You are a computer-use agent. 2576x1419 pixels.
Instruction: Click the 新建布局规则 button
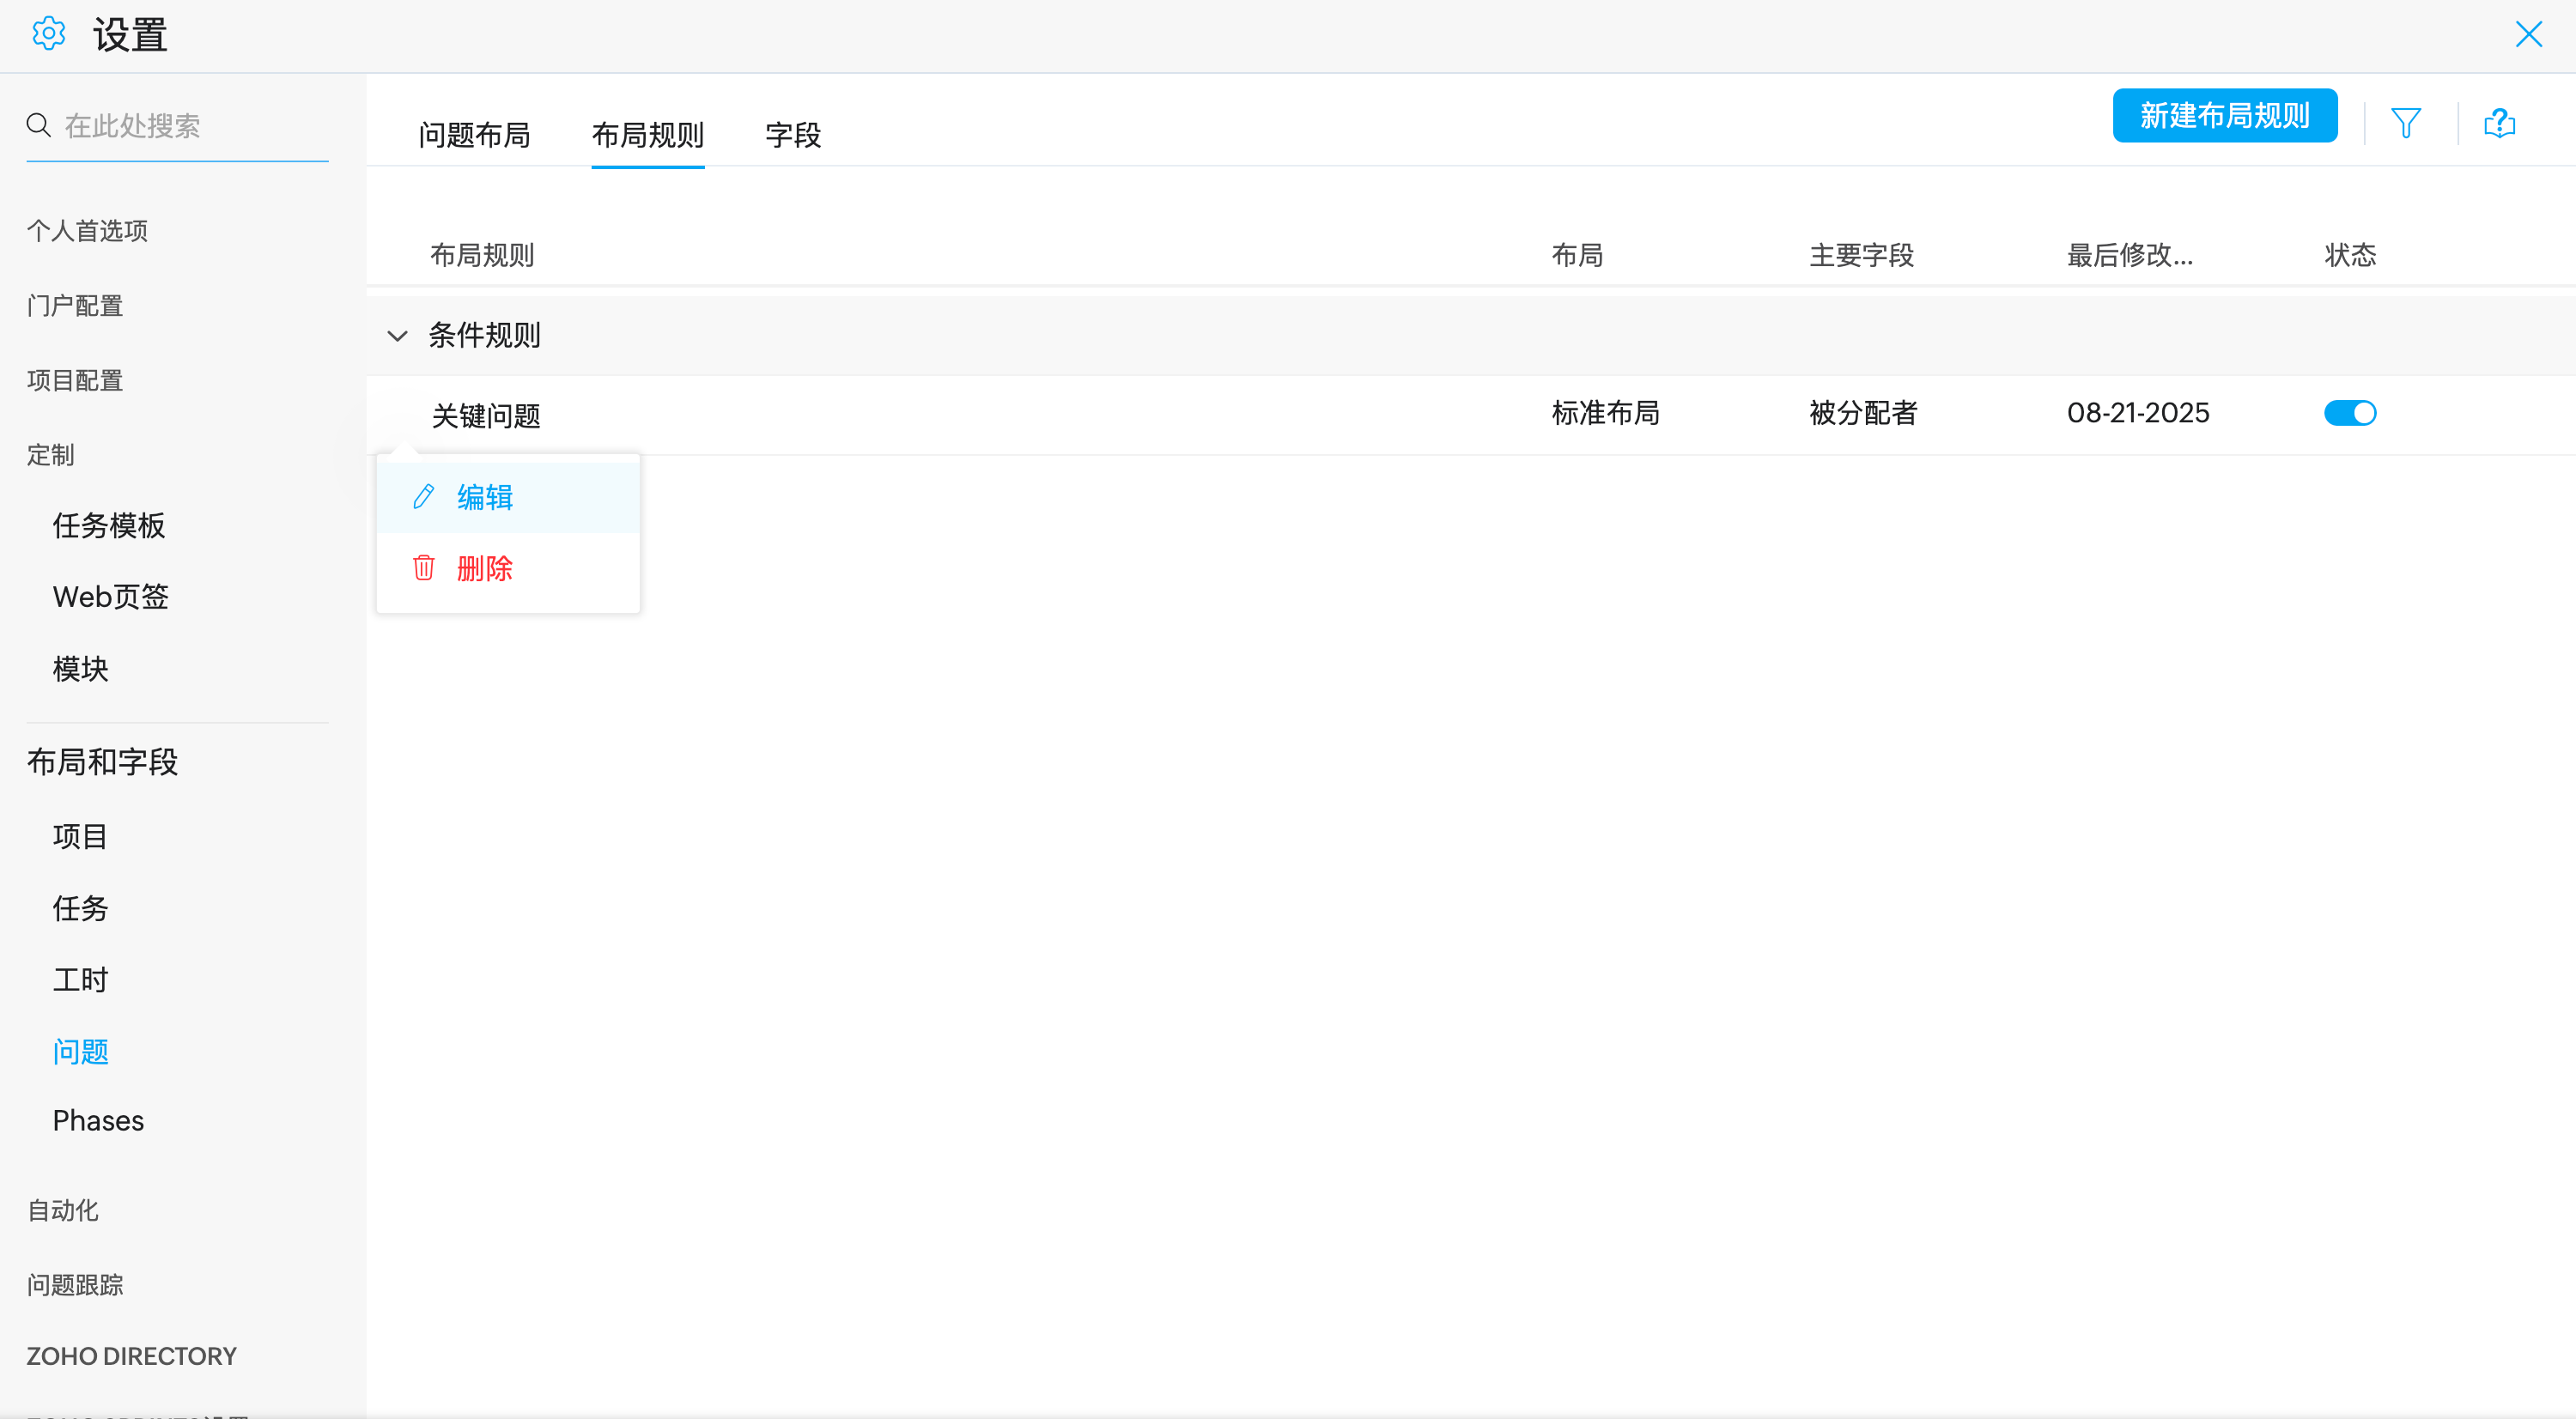(2224, 116)
